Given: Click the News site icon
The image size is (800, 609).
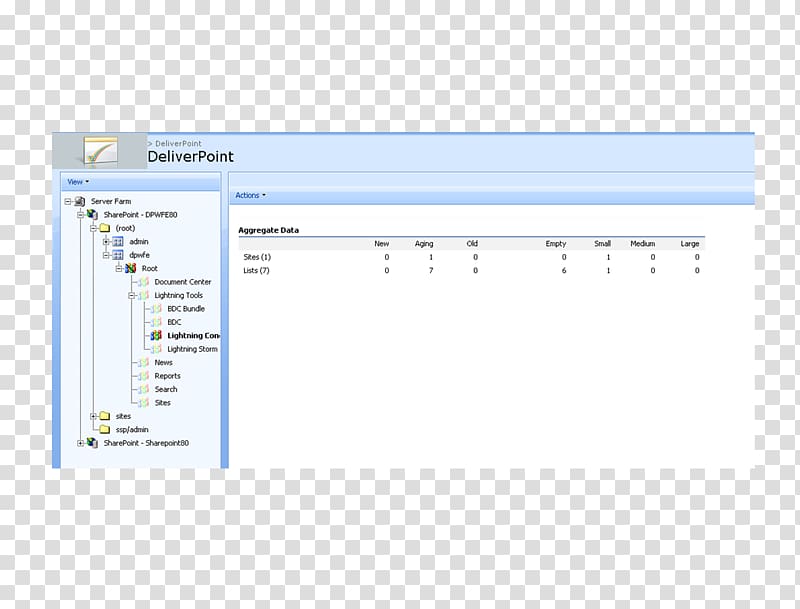Looking at the screenshot, I should tap(144, 362).
